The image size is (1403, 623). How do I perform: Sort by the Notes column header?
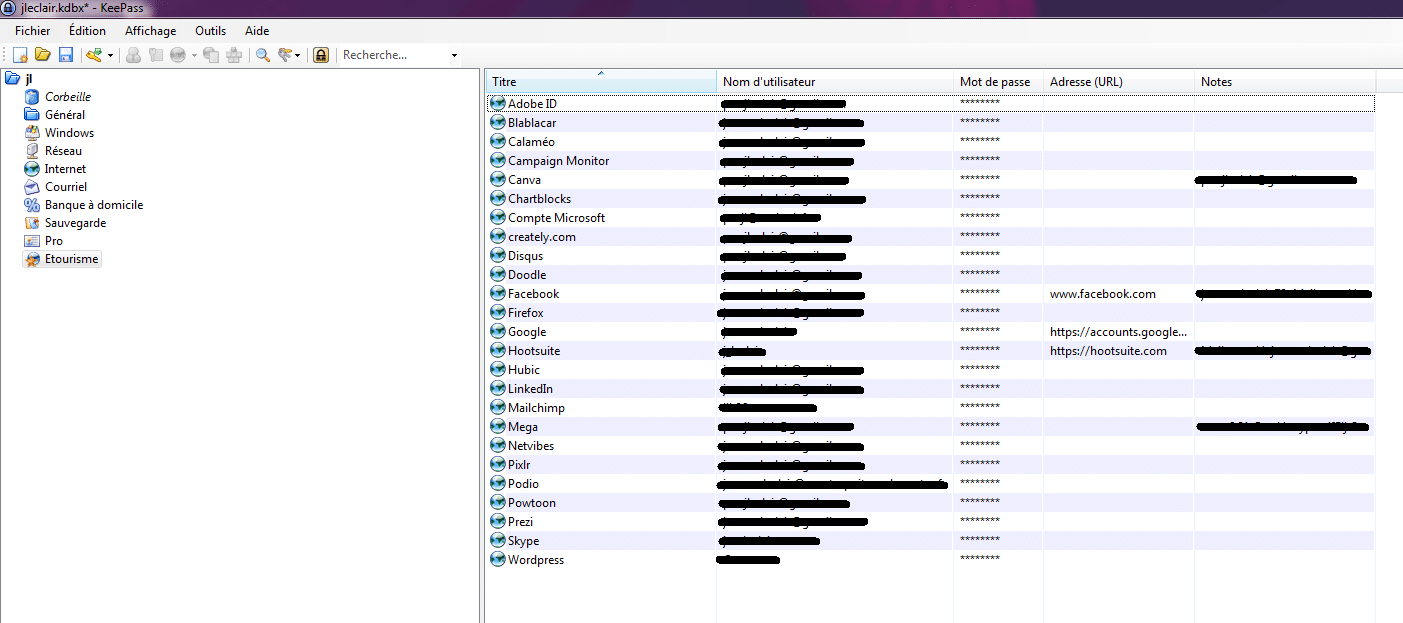click(1285, 82)
